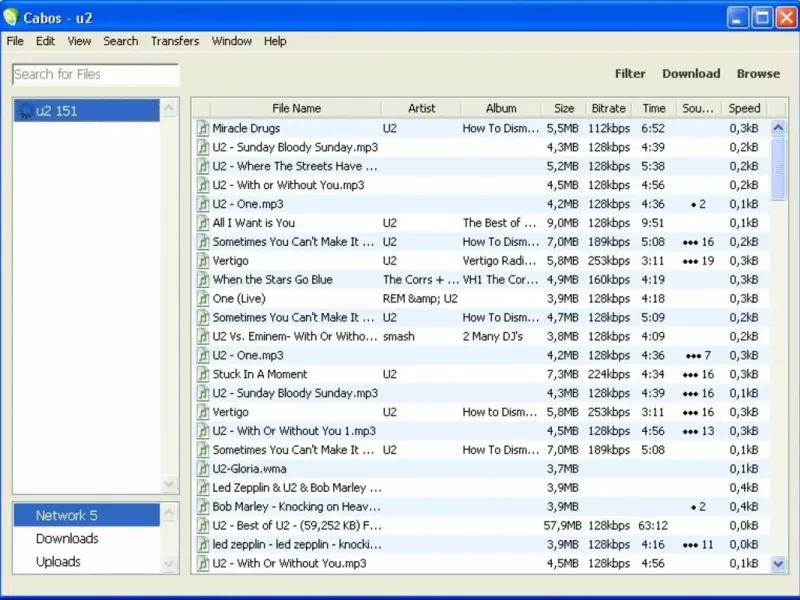The width and height of the screenshot is (800, 600).
Task: Open the Edit menu
Action: tap(45, 41)
